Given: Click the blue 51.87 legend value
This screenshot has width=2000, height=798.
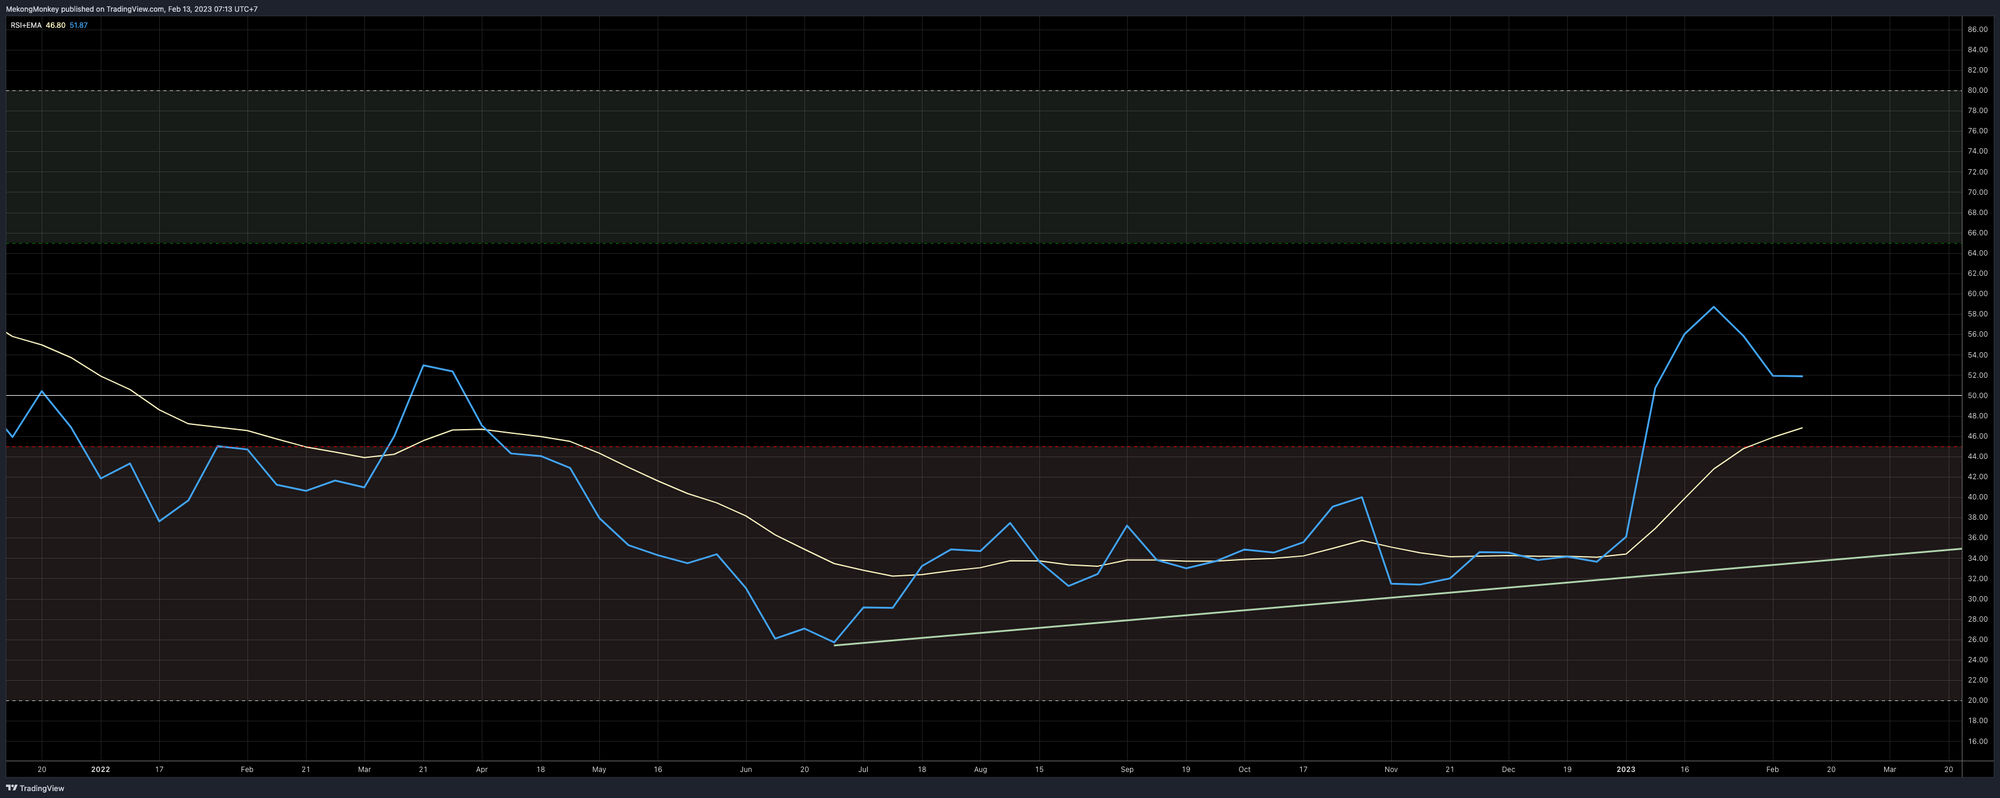Looking at the screenshot, I should coord(79,25).
